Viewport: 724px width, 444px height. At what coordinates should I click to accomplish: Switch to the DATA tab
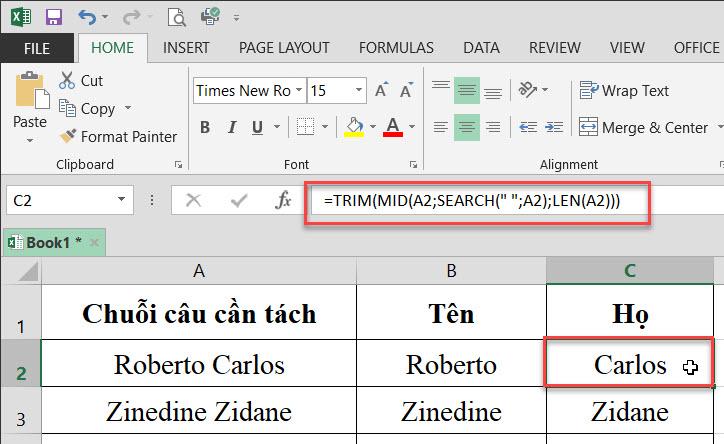[481, 48]
